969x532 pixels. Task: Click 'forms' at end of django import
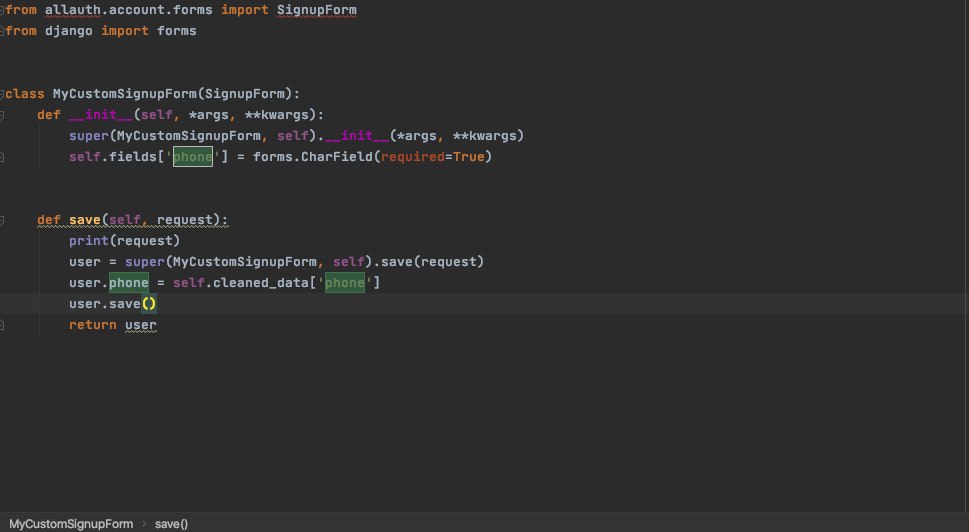pyautogui.click(x=176, y=31)
